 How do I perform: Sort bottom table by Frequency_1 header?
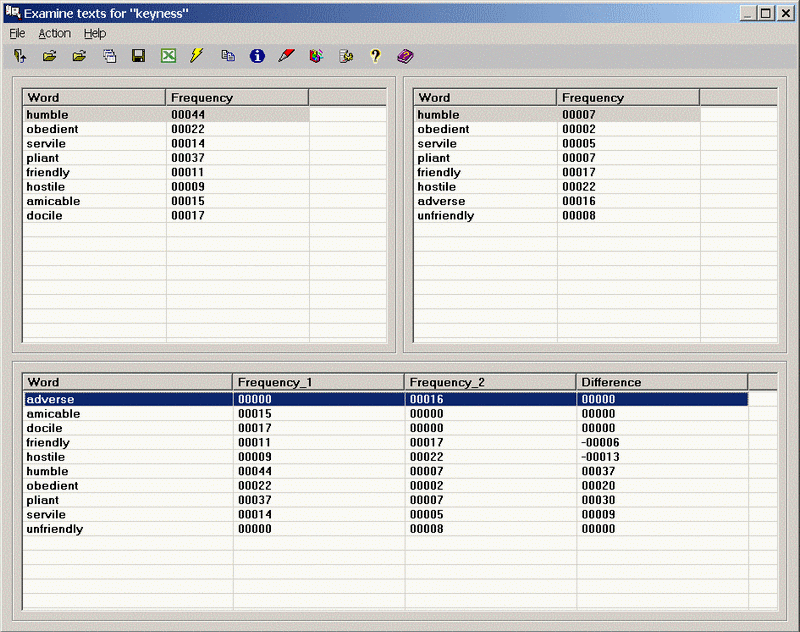pos(318,382)
